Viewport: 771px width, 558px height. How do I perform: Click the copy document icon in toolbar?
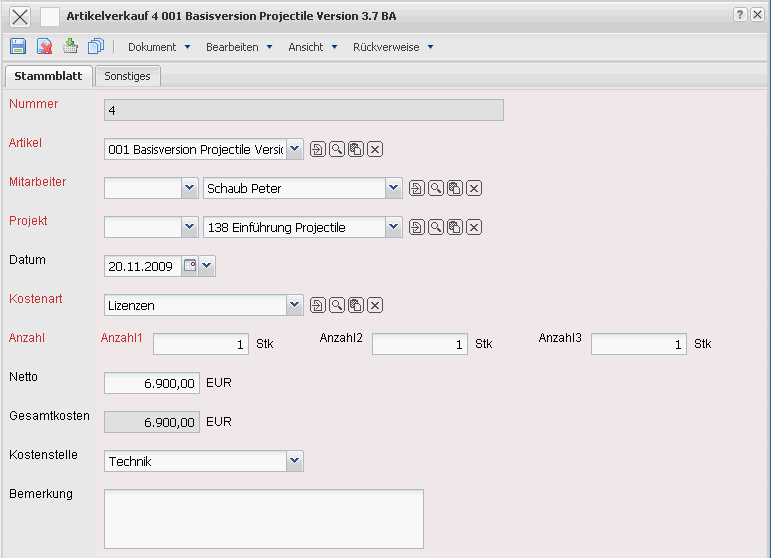96,46
